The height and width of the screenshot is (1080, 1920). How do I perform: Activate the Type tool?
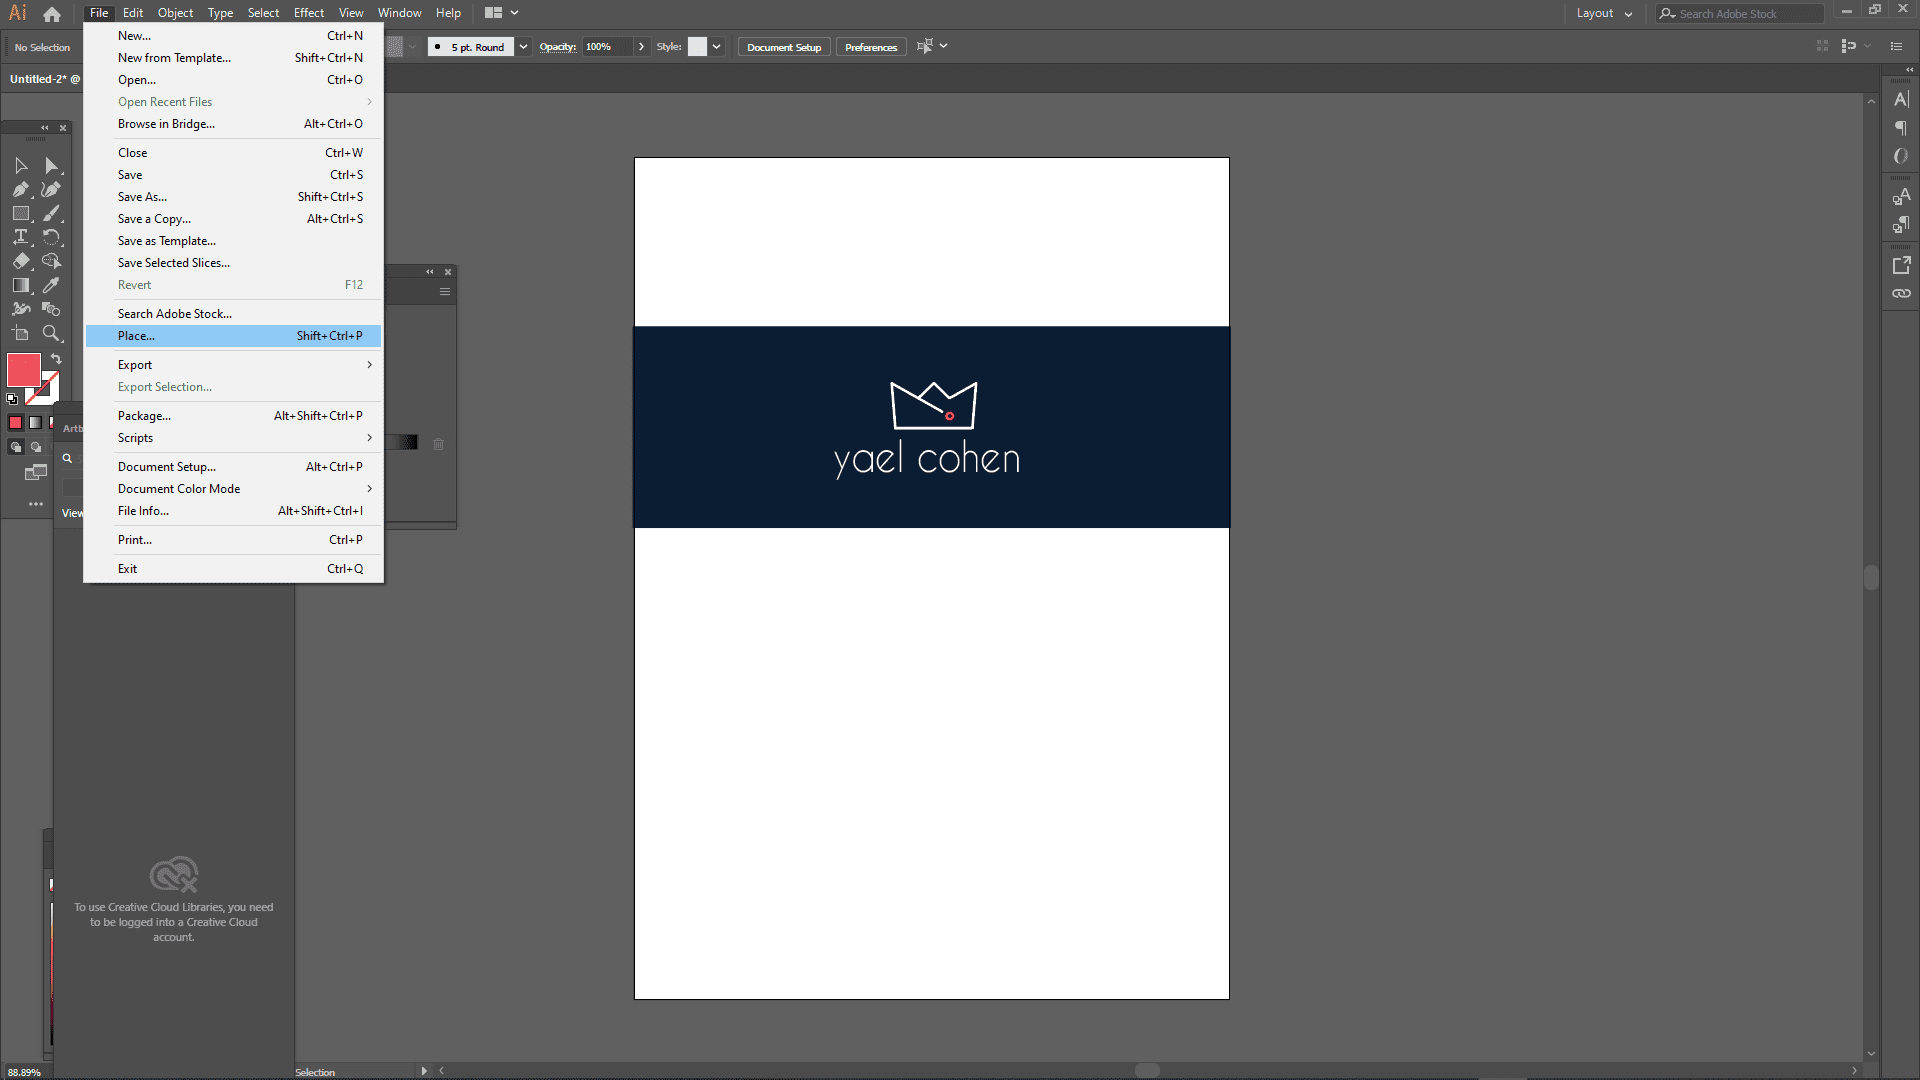pos(21,237)
